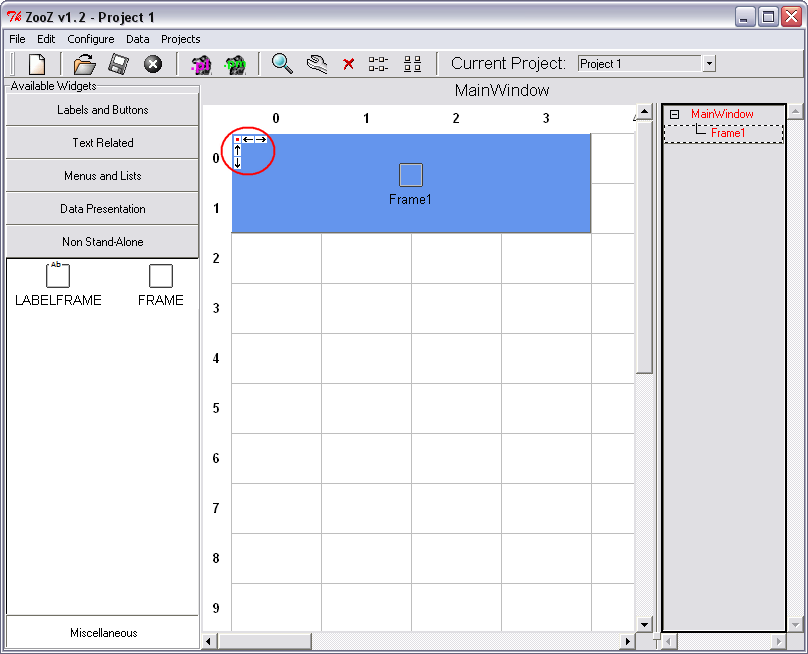This screenshot has height=654, width=808.
Task: Click row header 9 of the grid
Action: [x=216, y=608]
